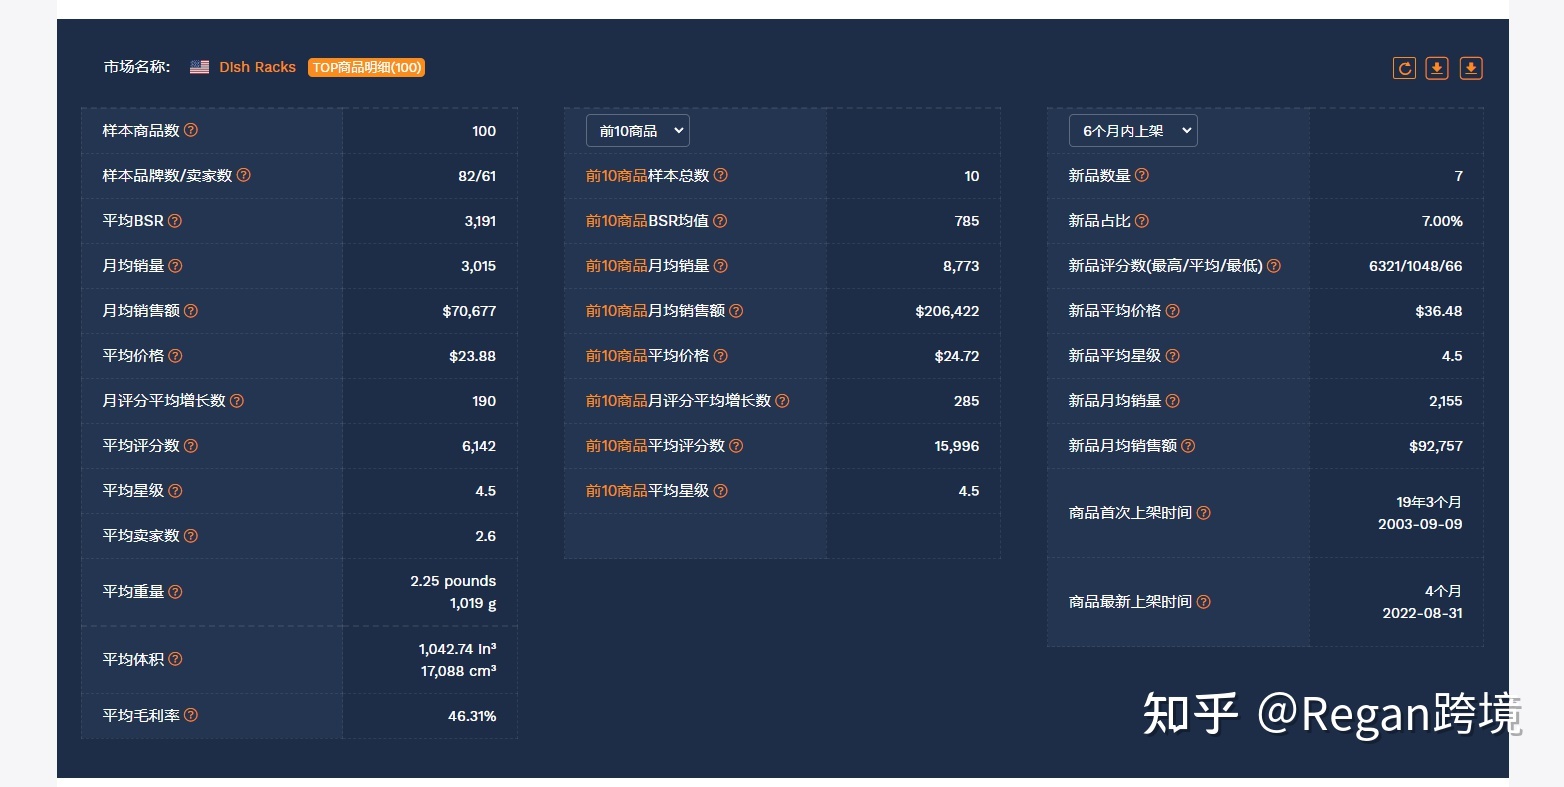This screenshot has width=1564, height=787.
Task: Show help for 月均销售额 in left table
Action: coord(191,310)
